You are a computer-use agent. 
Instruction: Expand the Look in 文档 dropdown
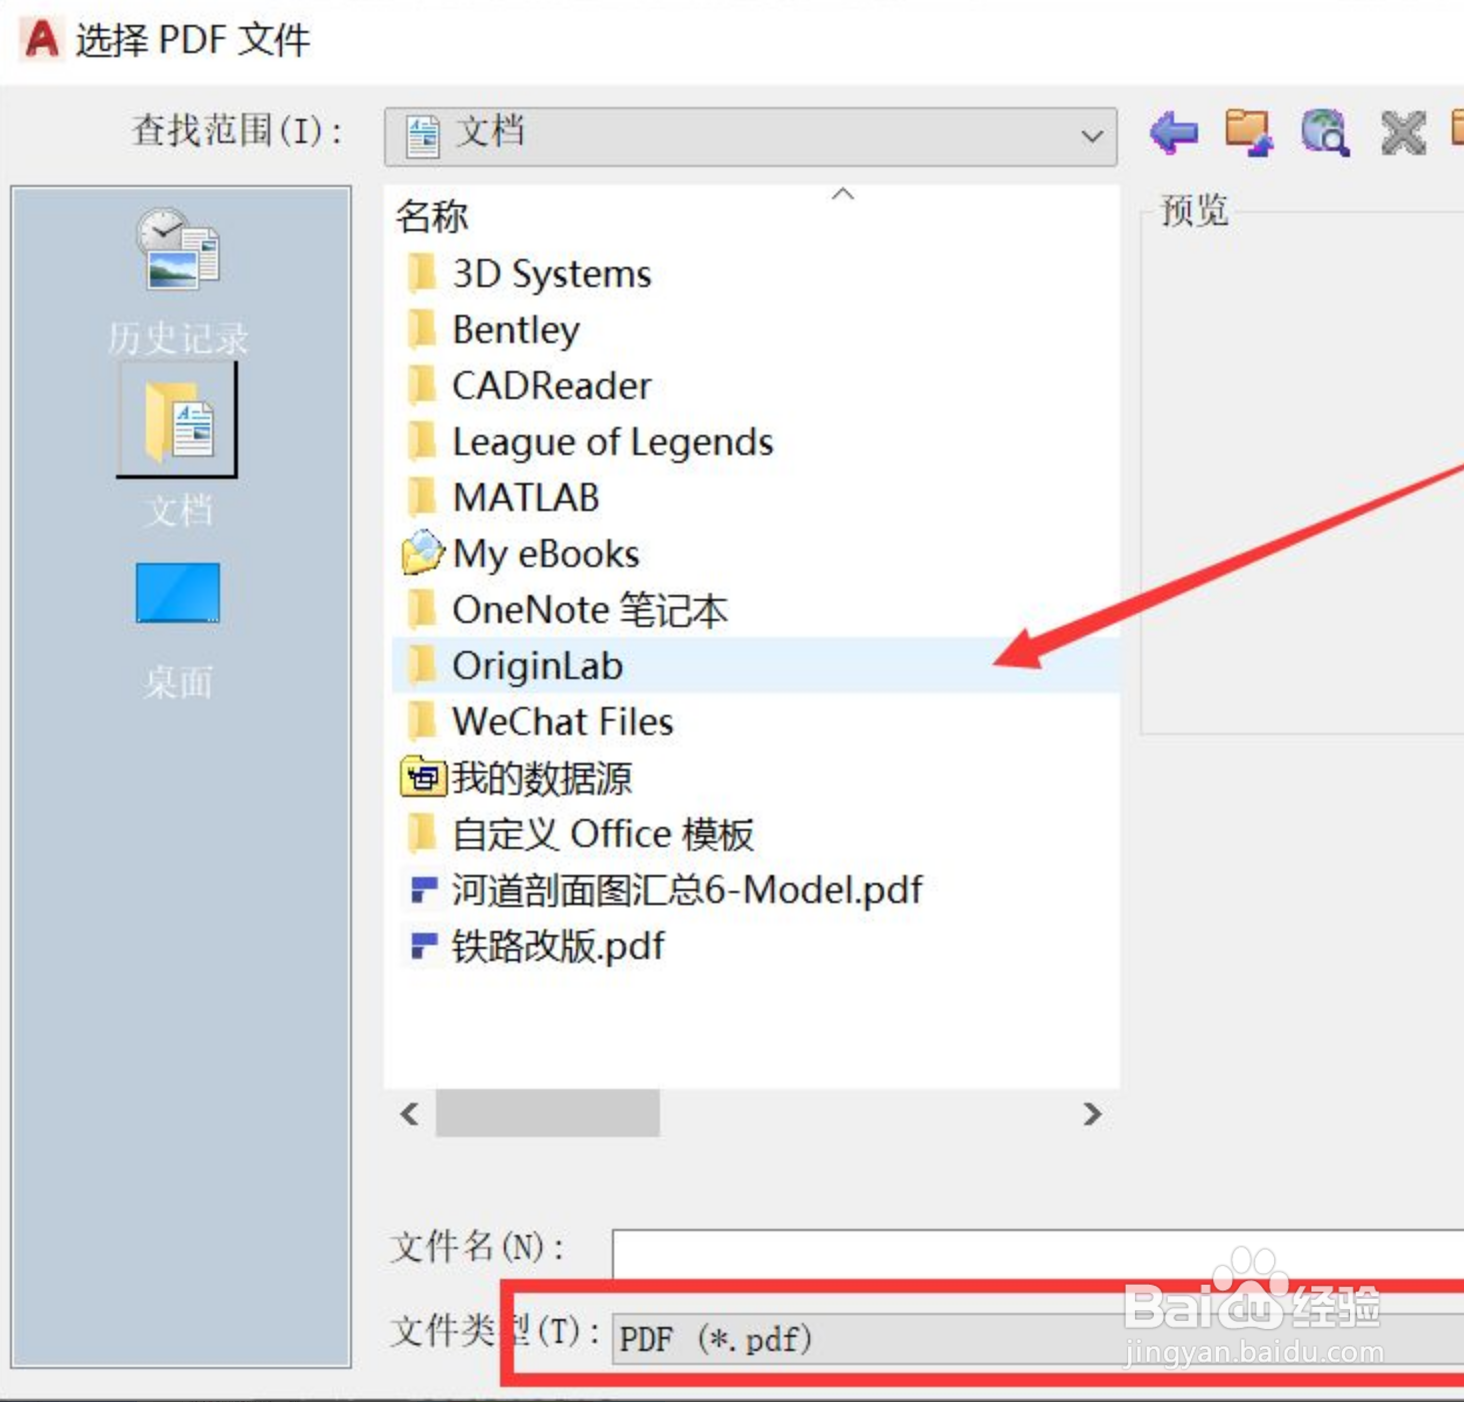tap(750, 136)
